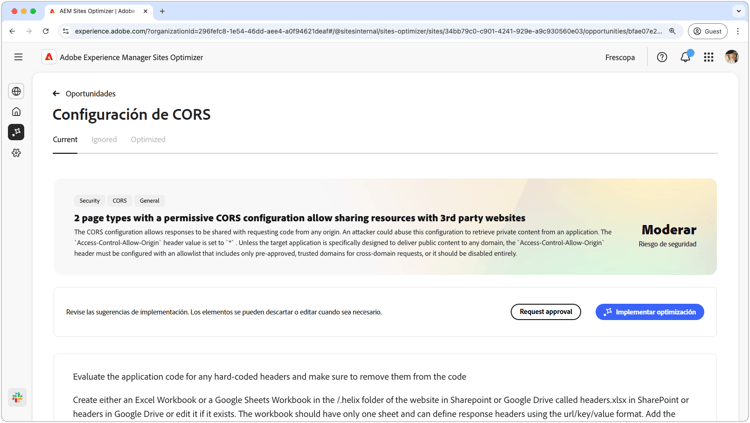Screen dimensions: 750x423
Task: Reload the page with browser refresh
Action: pyautogui.click(x=45, y=31)
